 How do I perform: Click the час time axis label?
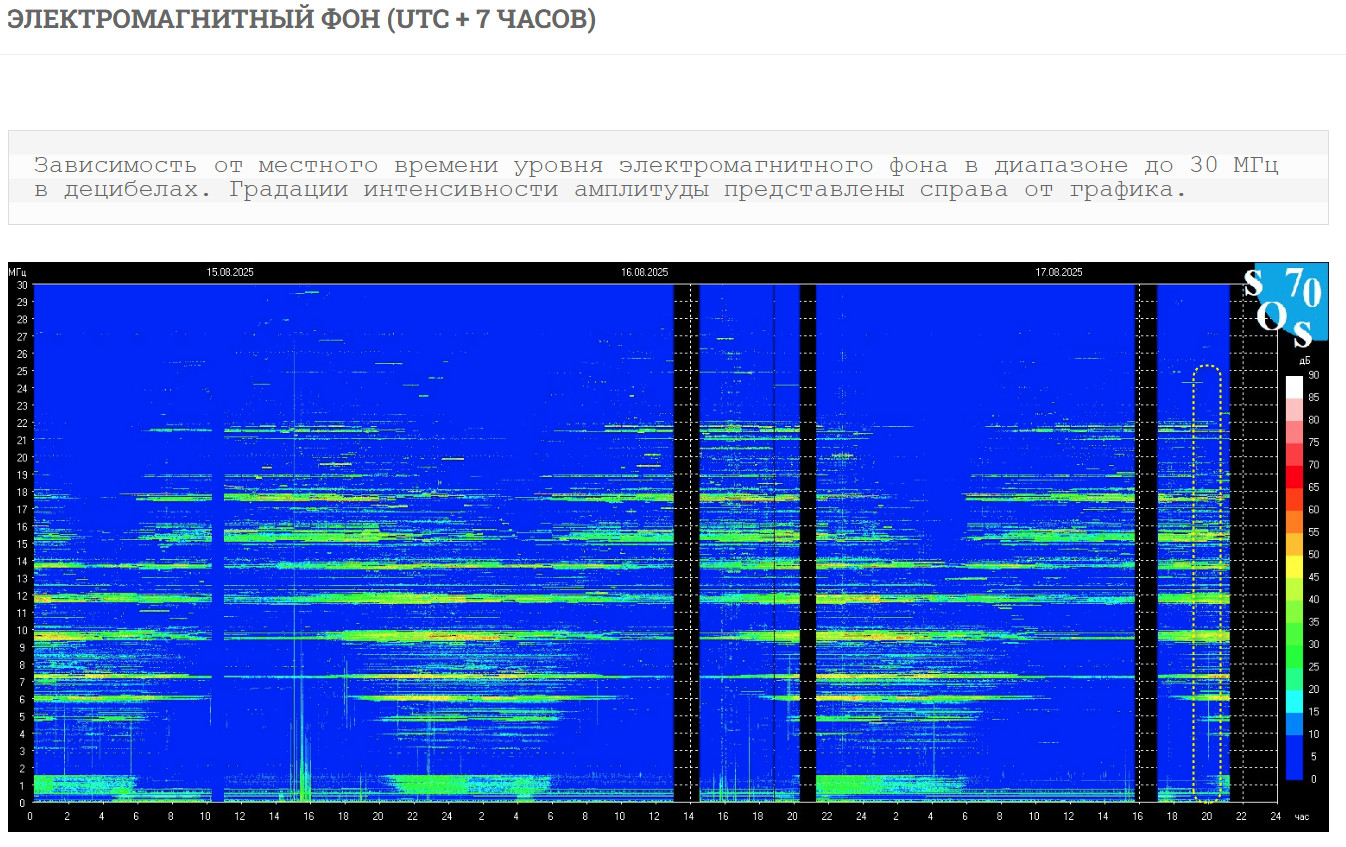click(1301, 817)
